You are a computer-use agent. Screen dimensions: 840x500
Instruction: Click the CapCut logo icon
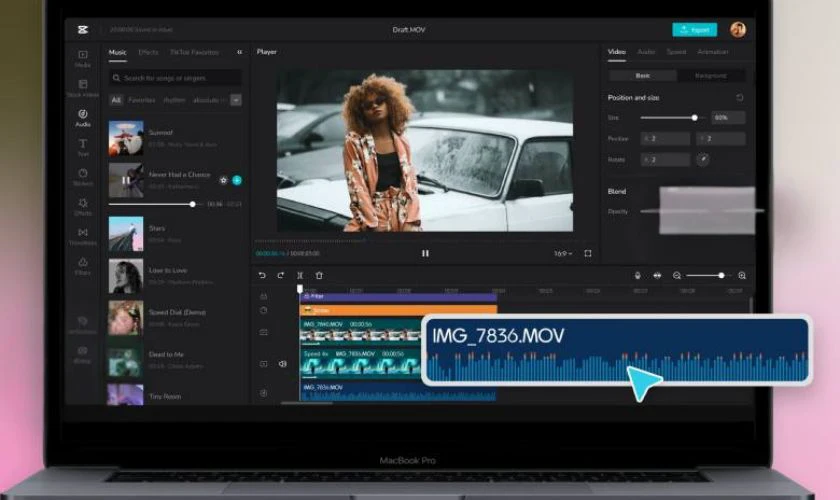coord(82,29)
